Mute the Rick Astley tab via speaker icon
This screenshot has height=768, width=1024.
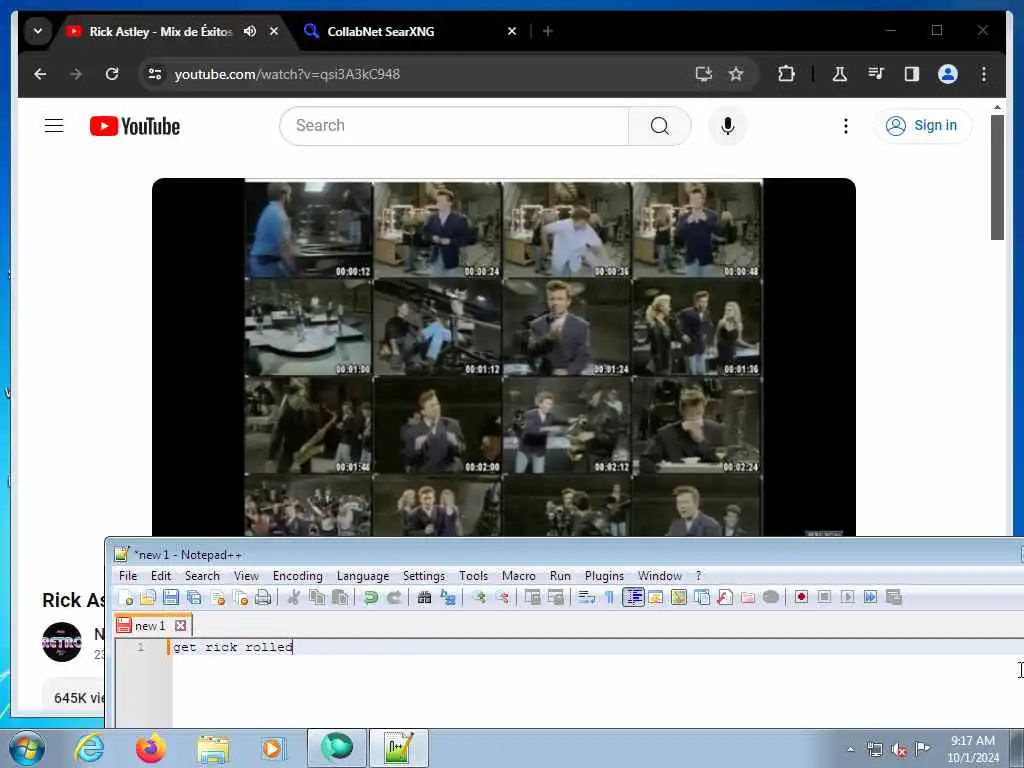[x=250, y=31]
